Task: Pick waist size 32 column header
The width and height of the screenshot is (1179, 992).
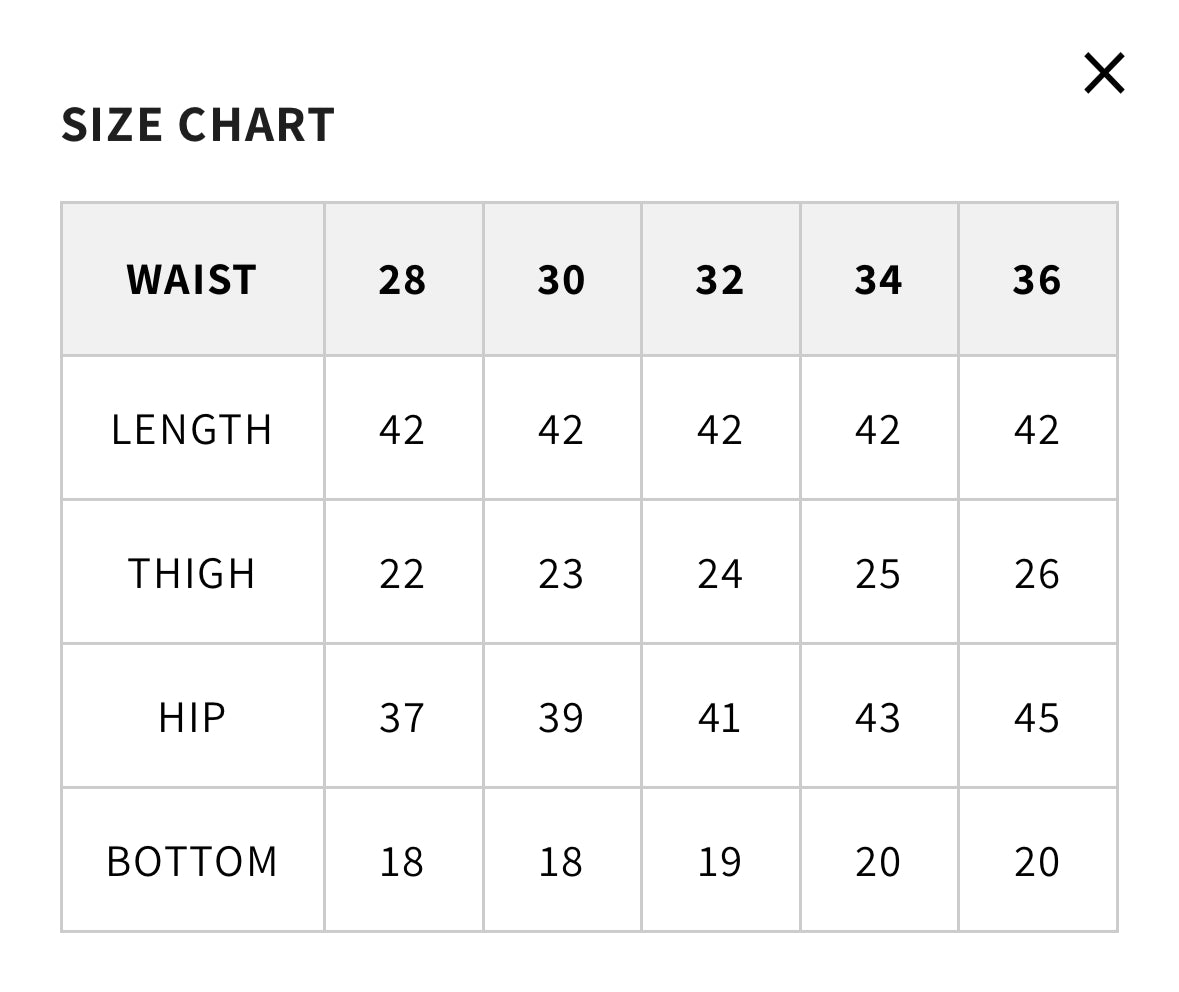Action: point(720,280)
